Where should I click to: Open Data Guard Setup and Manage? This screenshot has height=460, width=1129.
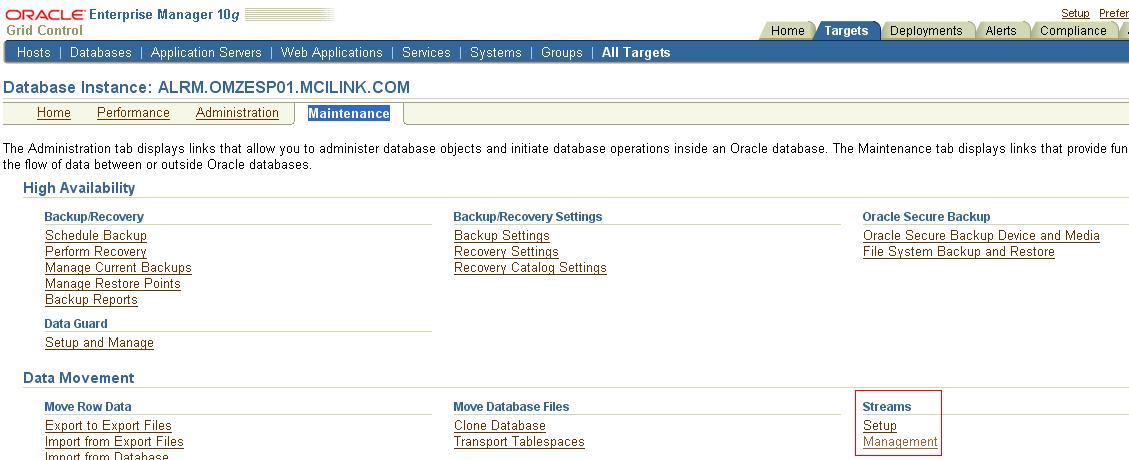point(99,343)
